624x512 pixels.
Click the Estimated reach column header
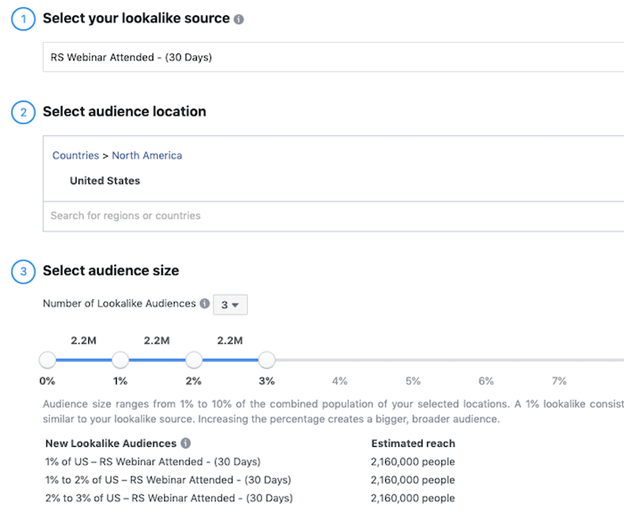pos(413,443)
